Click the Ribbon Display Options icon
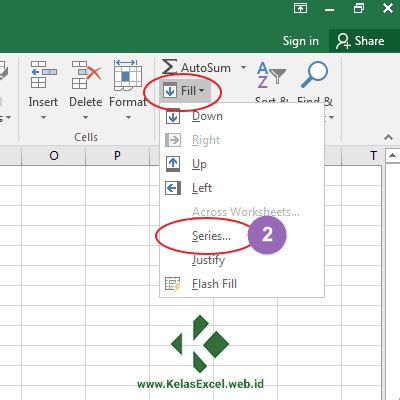400x400 pixels. pos(300,8)
